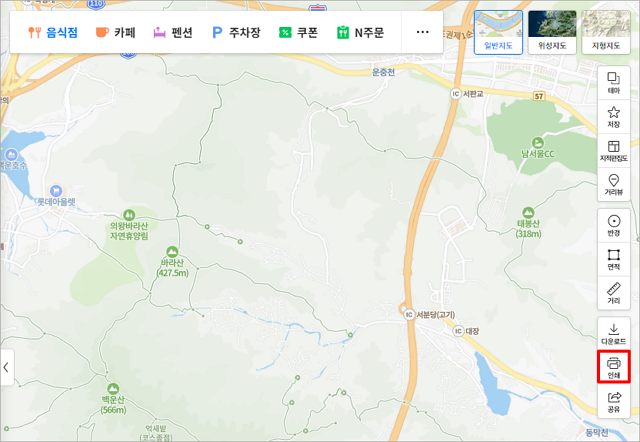Click the N주문 order filter button
Screen dimensions: 640x442
tap(361, 32)
